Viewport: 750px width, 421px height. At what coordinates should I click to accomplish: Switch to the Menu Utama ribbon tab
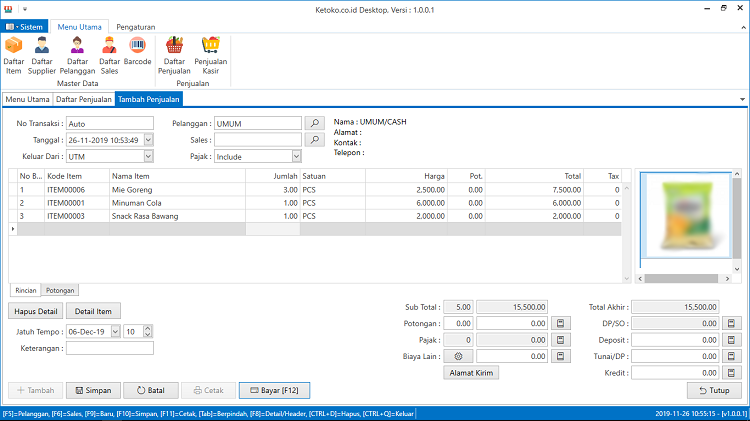pos(79,27)
